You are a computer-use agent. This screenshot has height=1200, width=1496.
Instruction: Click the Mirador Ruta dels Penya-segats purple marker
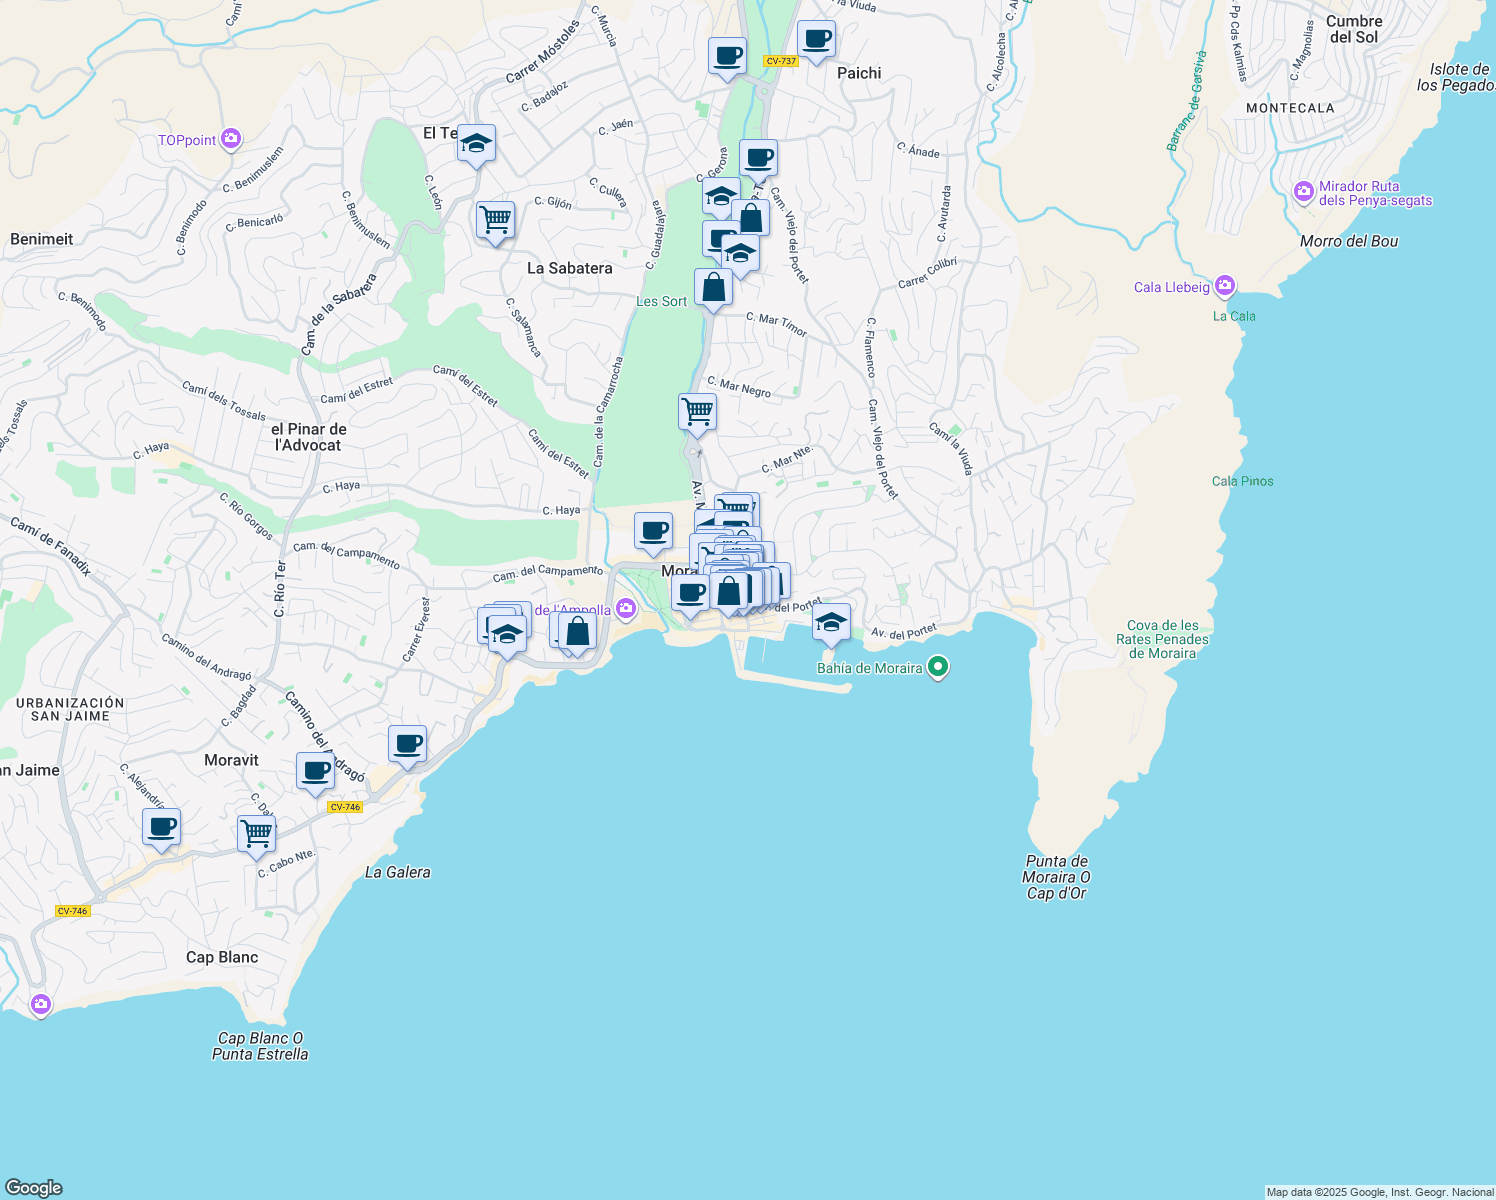1303,192
